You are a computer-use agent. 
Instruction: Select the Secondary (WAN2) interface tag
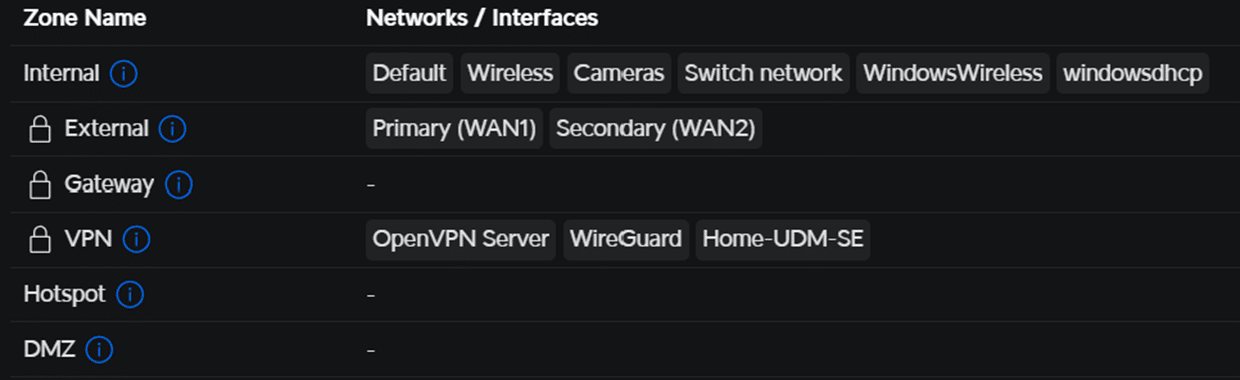(x=656, y=129)
